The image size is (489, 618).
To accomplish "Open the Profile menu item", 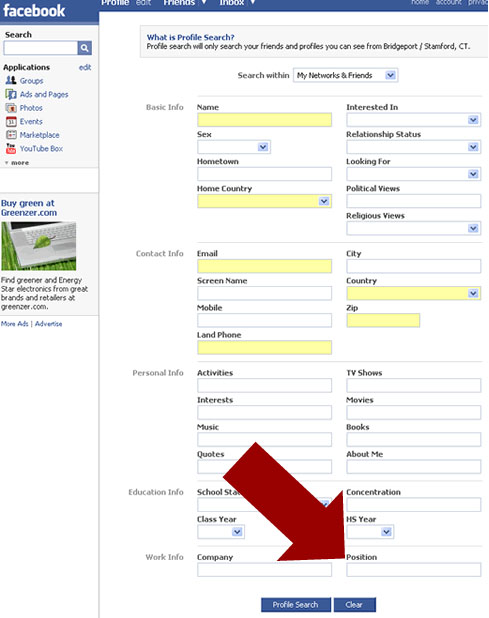I will click(x=115, y=3).
